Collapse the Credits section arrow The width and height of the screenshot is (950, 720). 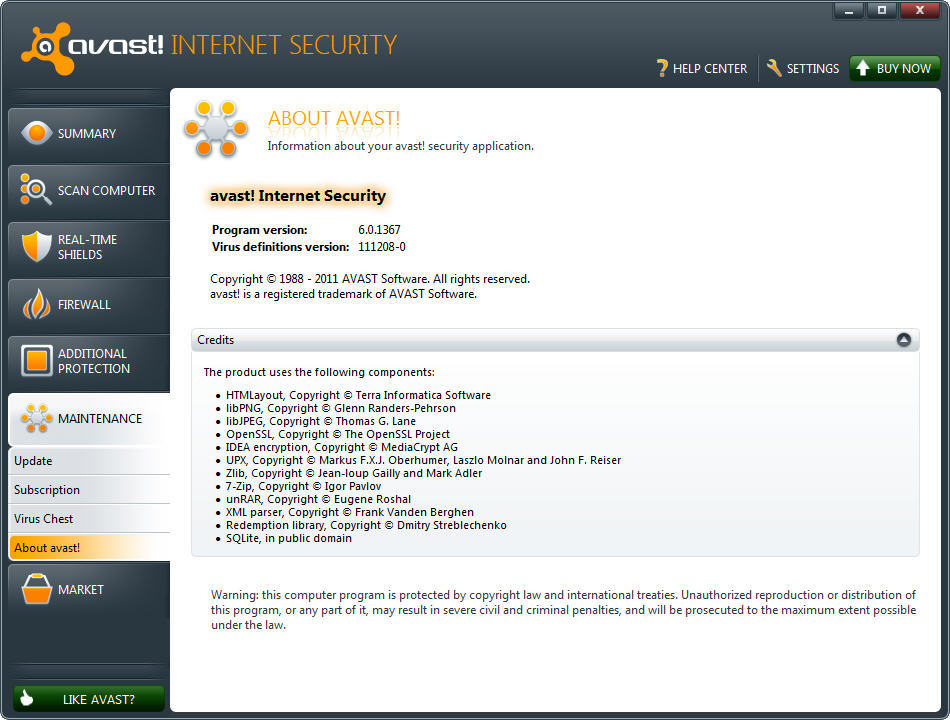(903, 339)
